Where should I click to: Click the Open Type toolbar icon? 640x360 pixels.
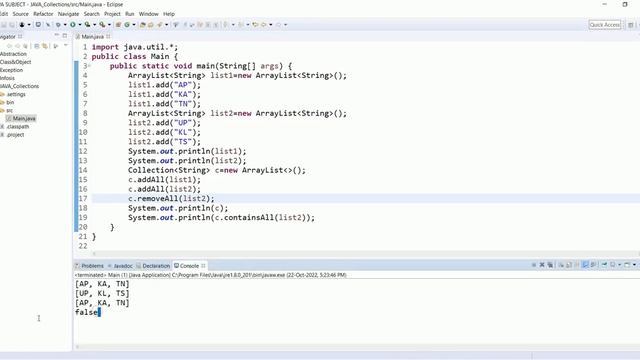[x=142, y=25]
